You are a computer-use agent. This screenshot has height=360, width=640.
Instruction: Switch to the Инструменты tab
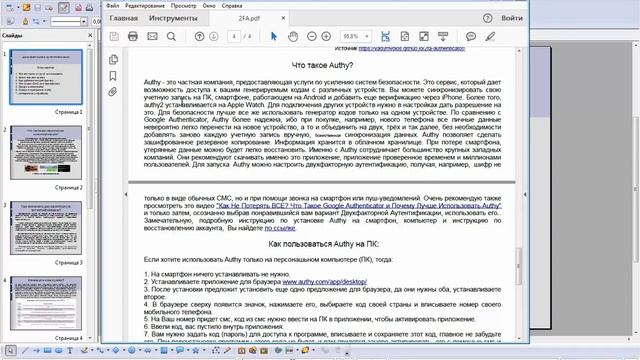(173, 18)
